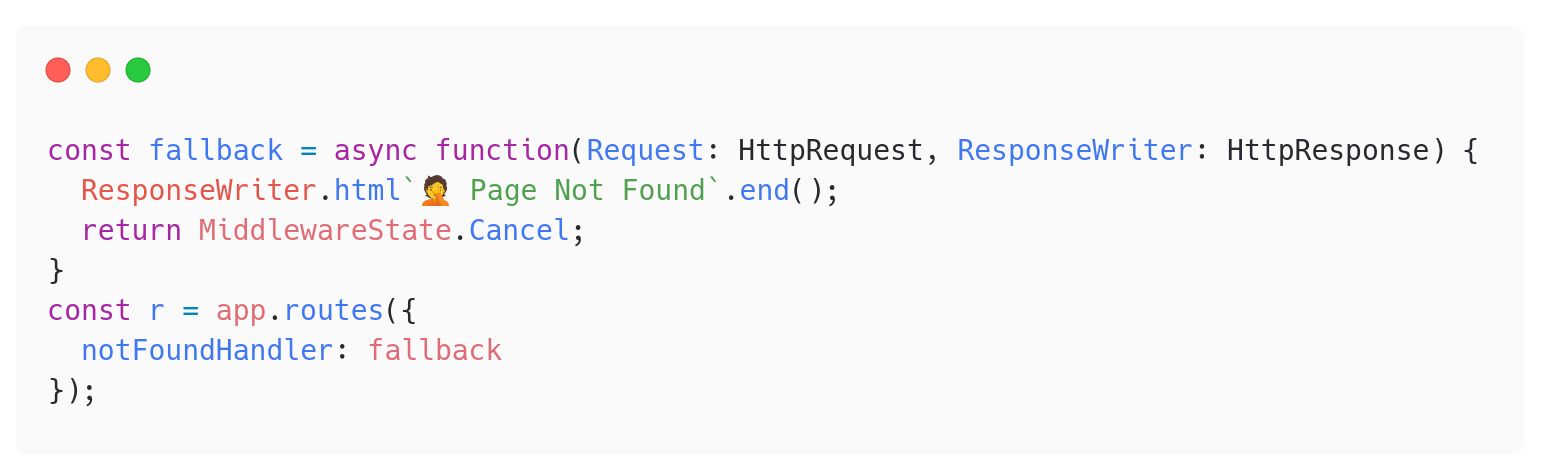
Task: Click the notFoundHandler property key
Action: pos(206,351)
